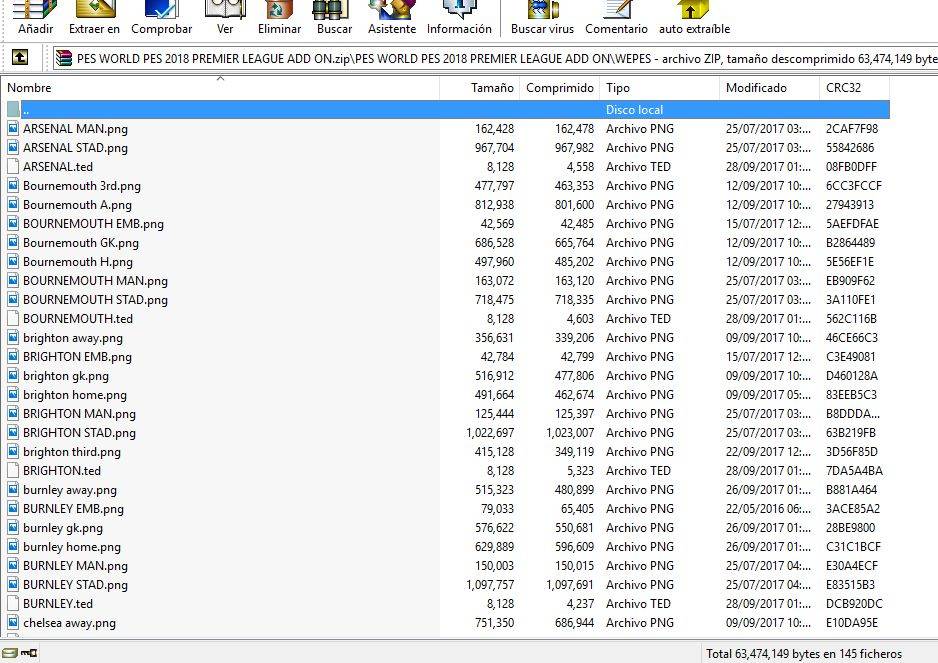Click the blank file icon beside ARSENAL.ted
The image size is (938, 663).
coord(13,166)
